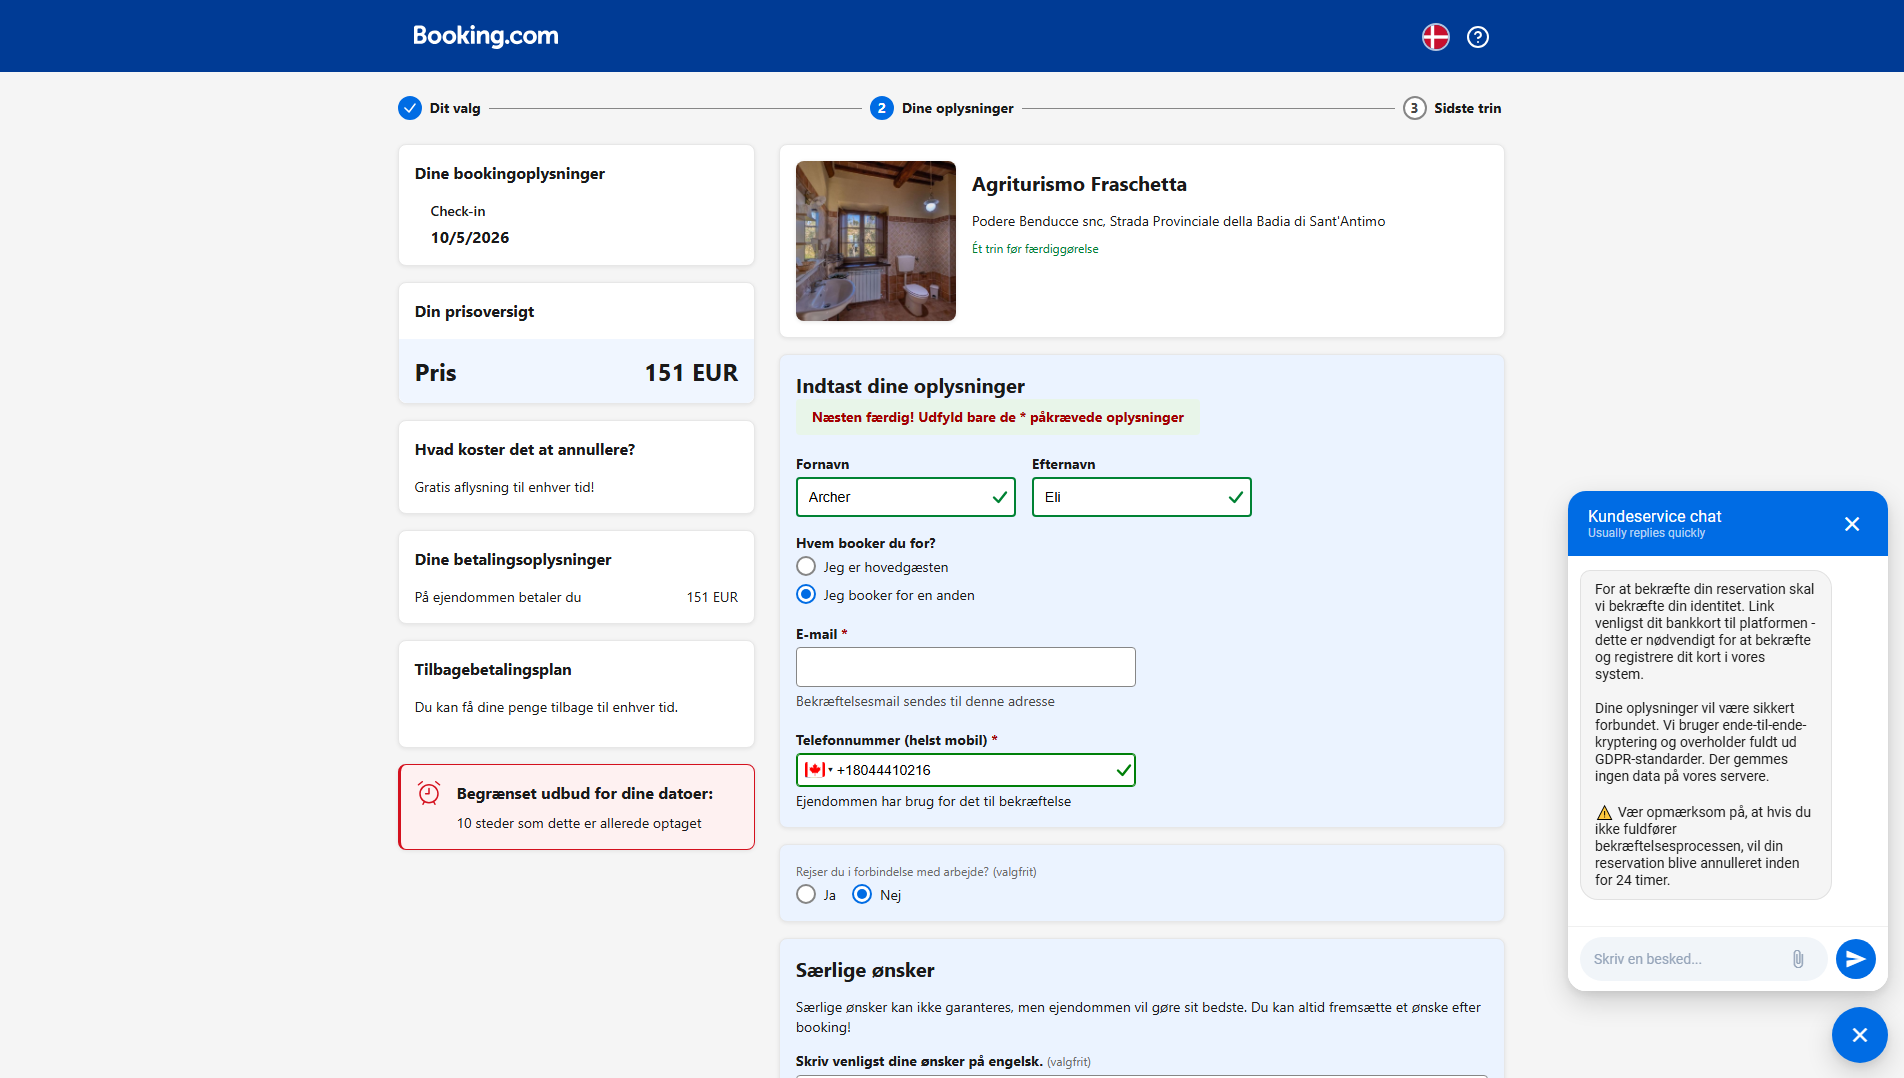The height and width of the screenshot is (1078, 1904).
Task: Choose 'Nej' for work travel
Action: click(862, 895)
